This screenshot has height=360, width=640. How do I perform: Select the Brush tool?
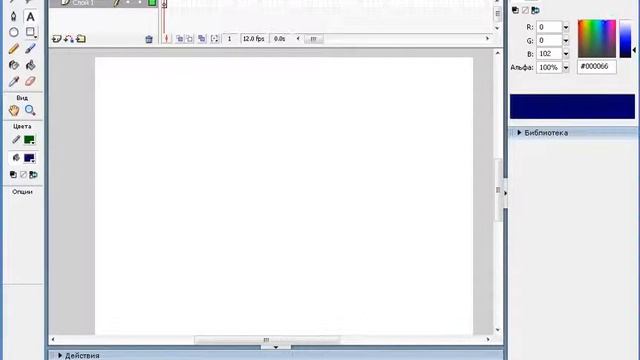tap(30, 49)
